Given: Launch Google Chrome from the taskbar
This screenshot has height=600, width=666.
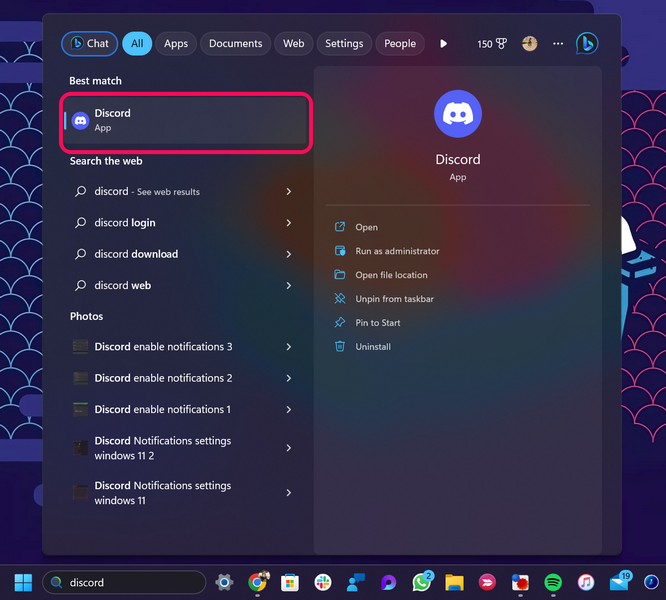Looking at the screenshot, I should [x=257, y=582].
